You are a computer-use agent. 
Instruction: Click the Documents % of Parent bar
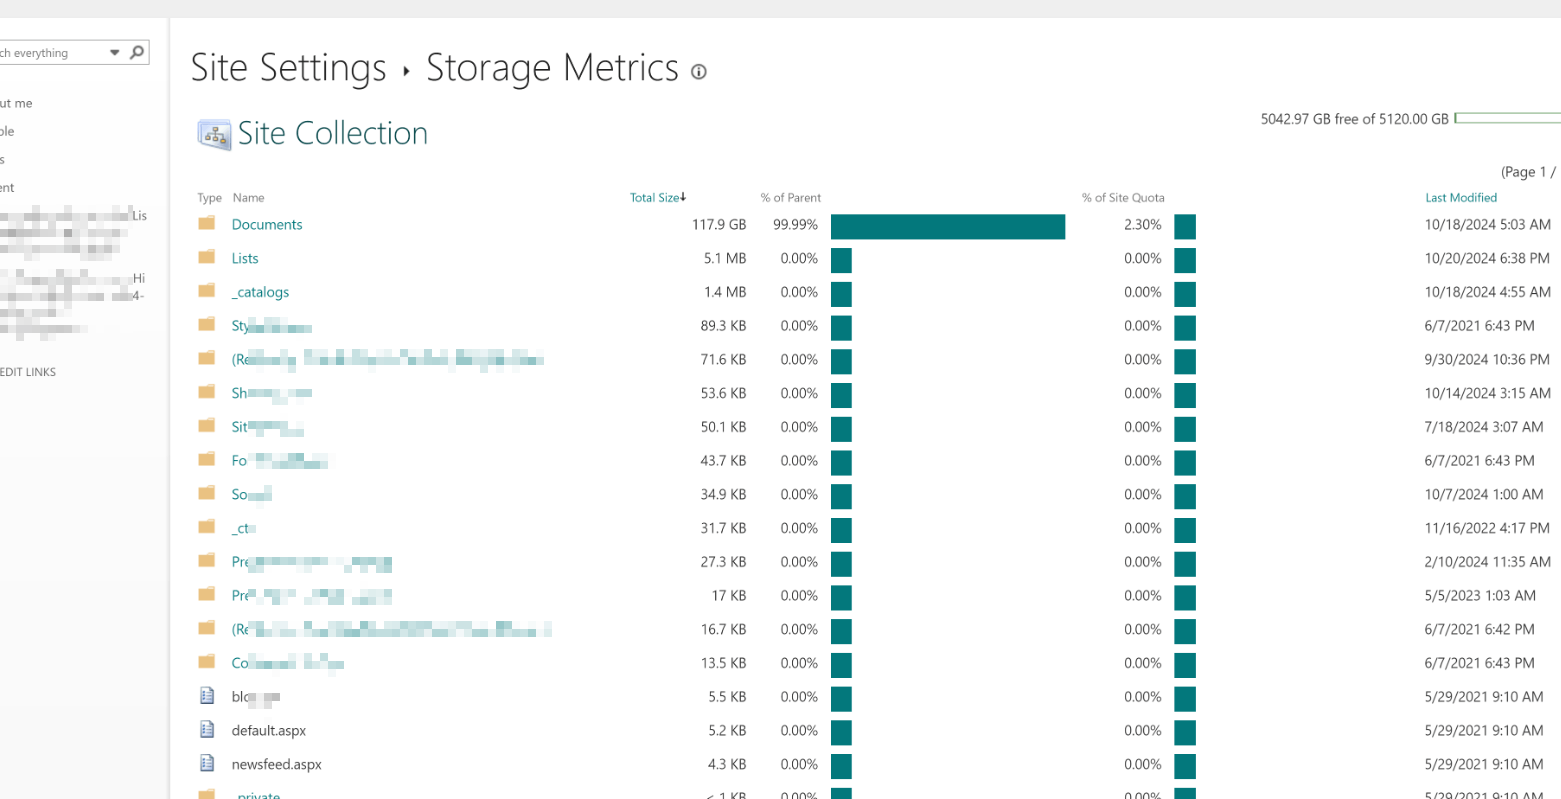coord(947,227)
